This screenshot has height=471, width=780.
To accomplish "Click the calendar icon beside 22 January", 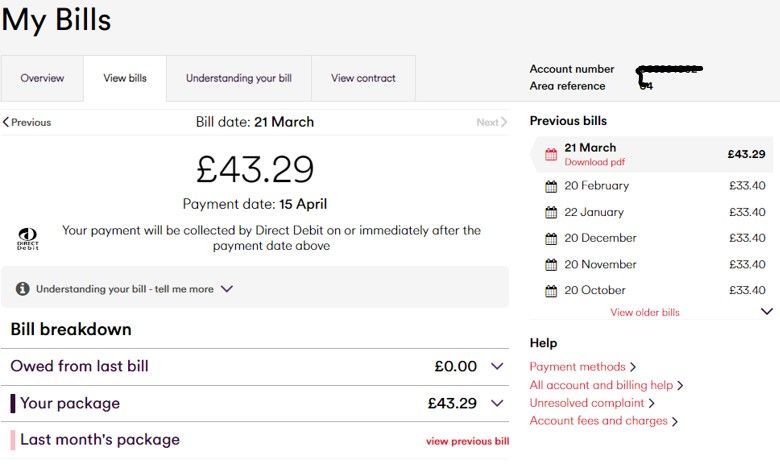I will click(x=551, y=212).
